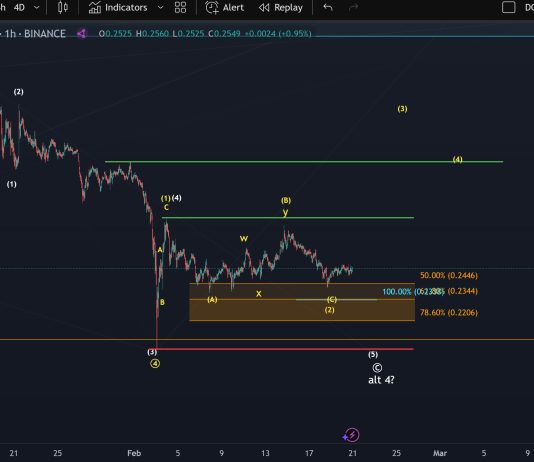Select the yellow (4) label on green line
This screenshot has height=462, width=534.
(x=457, y=159)
